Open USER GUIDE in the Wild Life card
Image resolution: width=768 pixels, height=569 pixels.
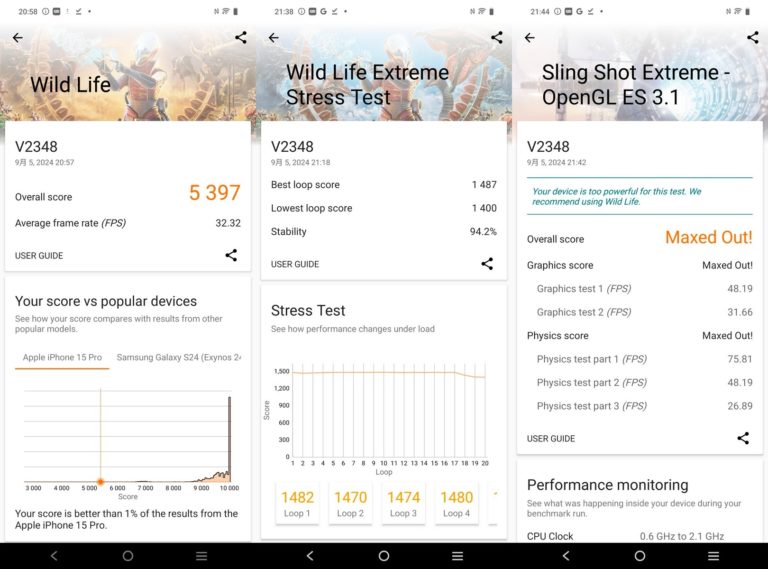39,256
